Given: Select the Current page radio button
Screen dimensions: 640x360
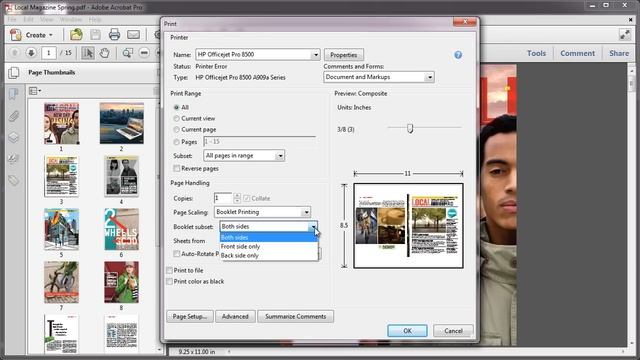Looking at the screenshot, I should pos(176,129).
